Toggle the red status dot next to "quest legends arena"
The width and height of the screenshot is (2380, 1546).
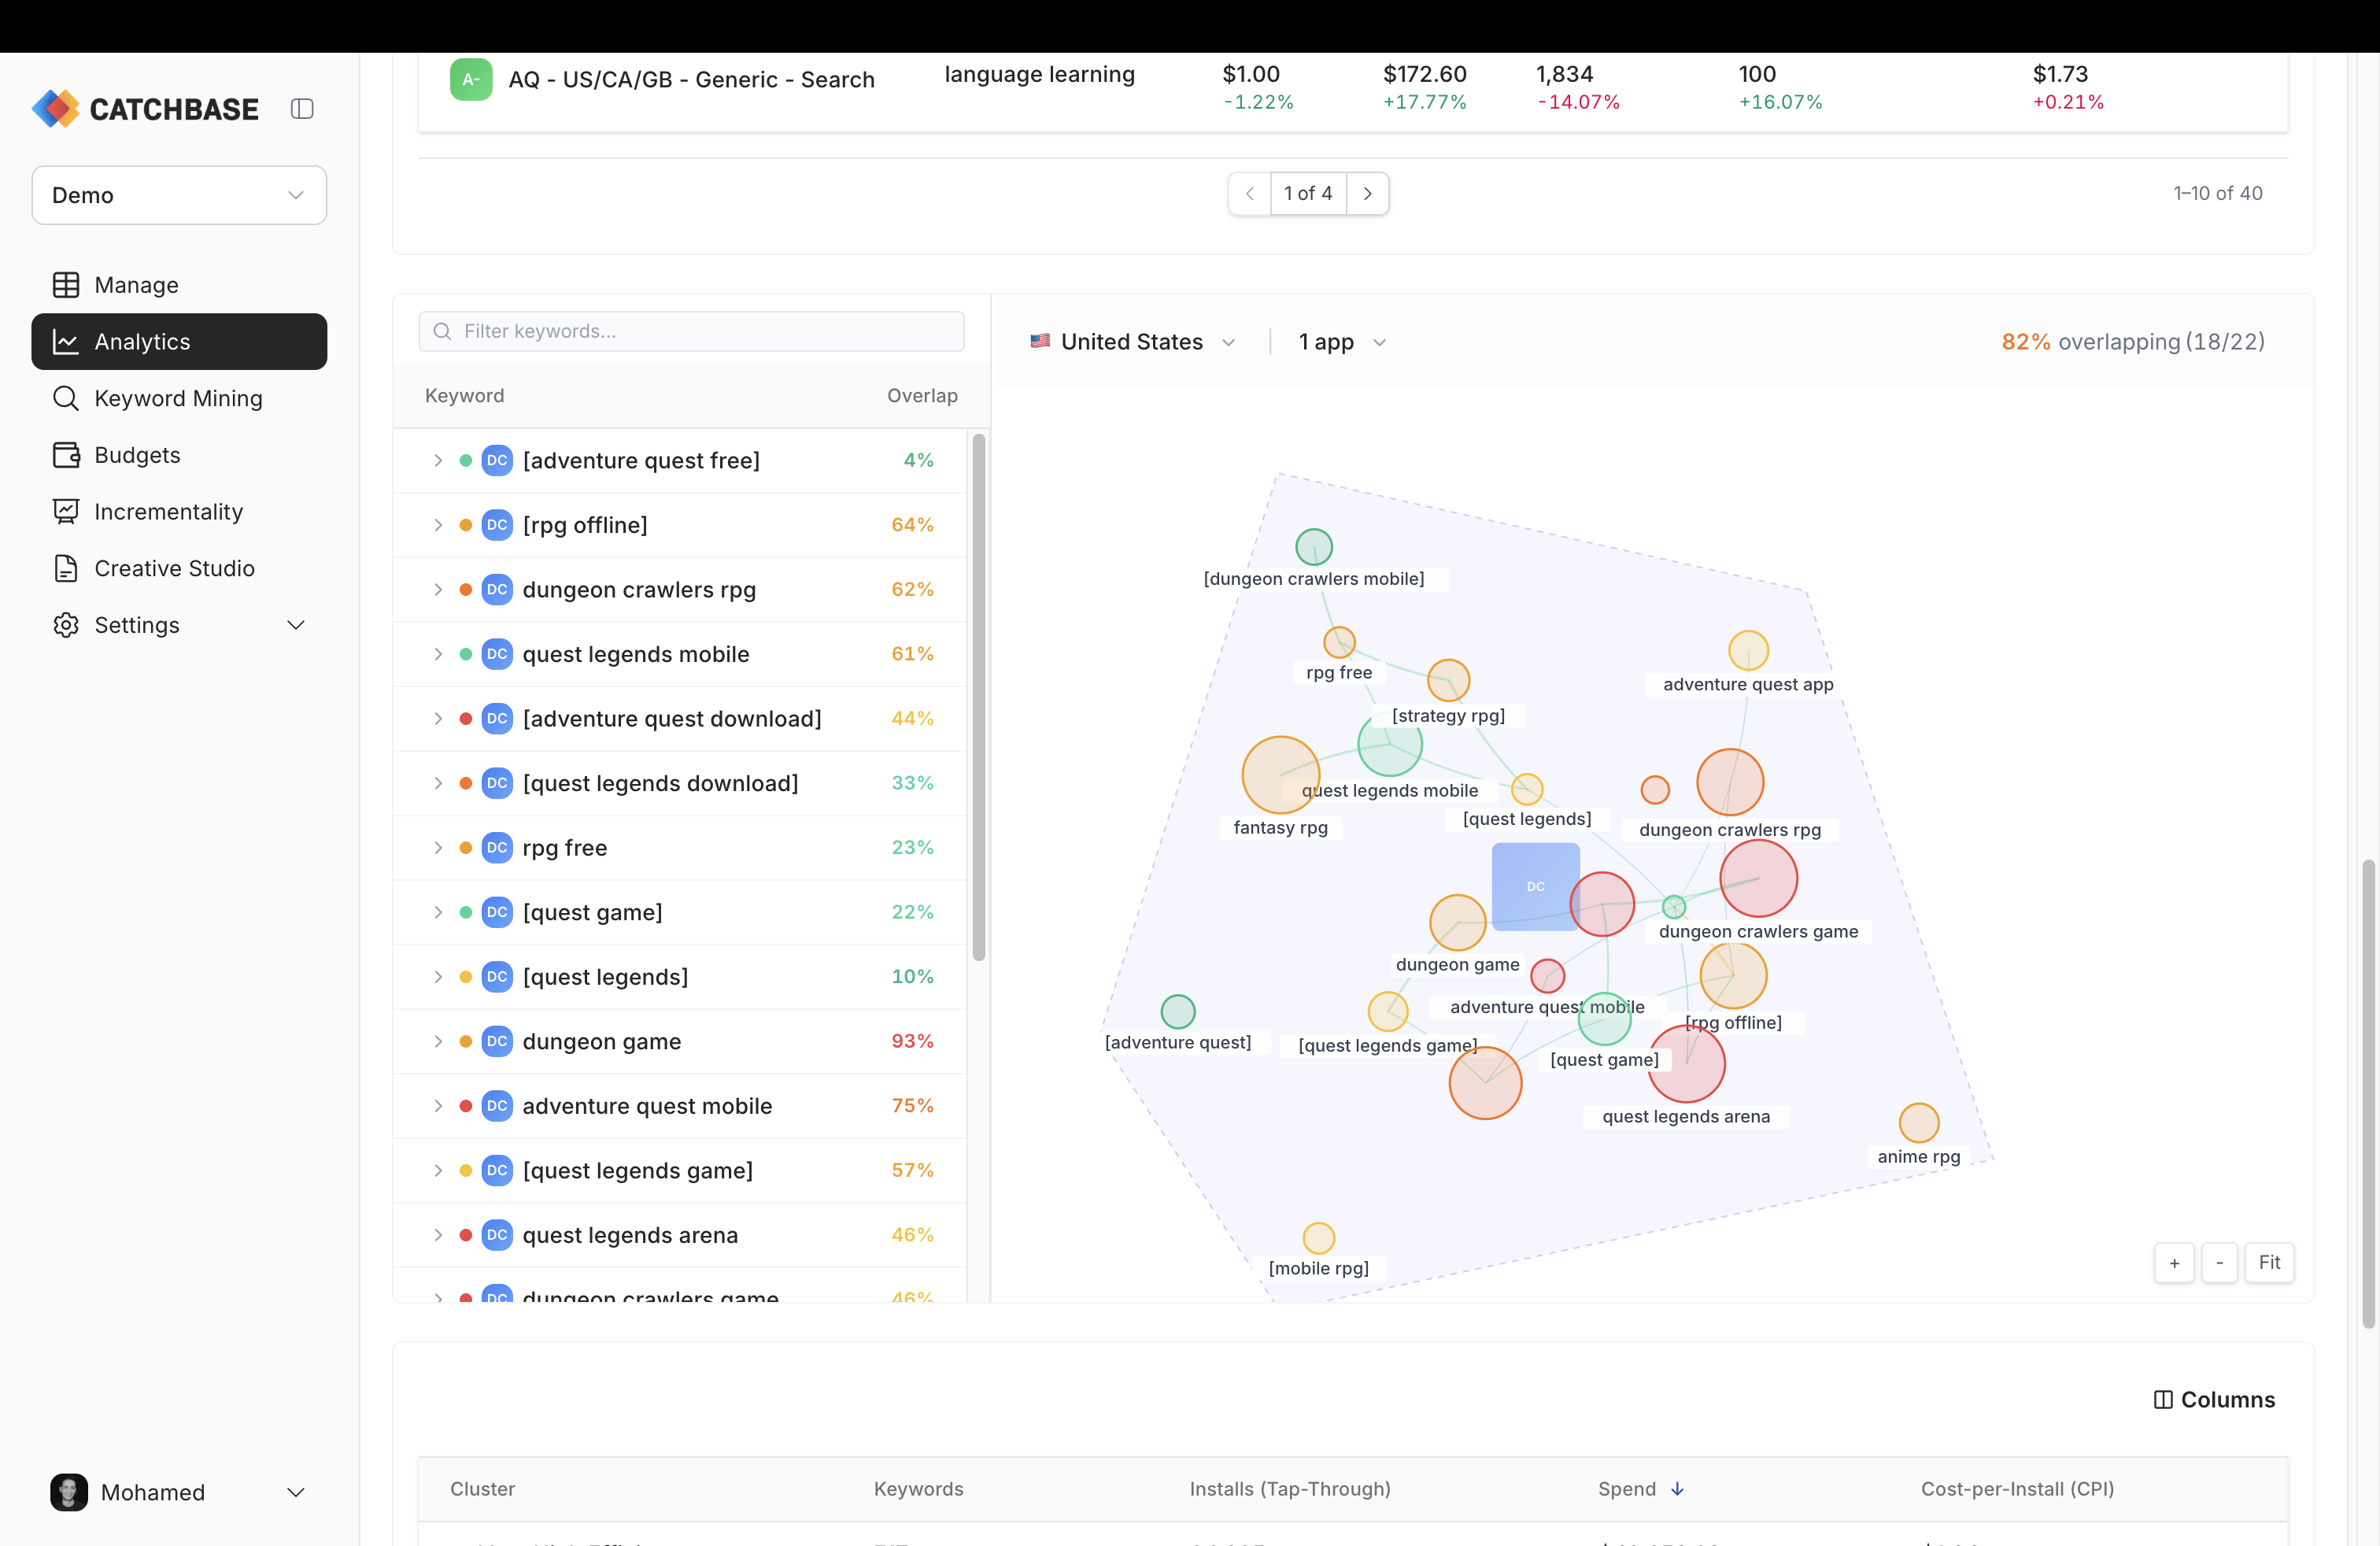[x=467, y=1235]
